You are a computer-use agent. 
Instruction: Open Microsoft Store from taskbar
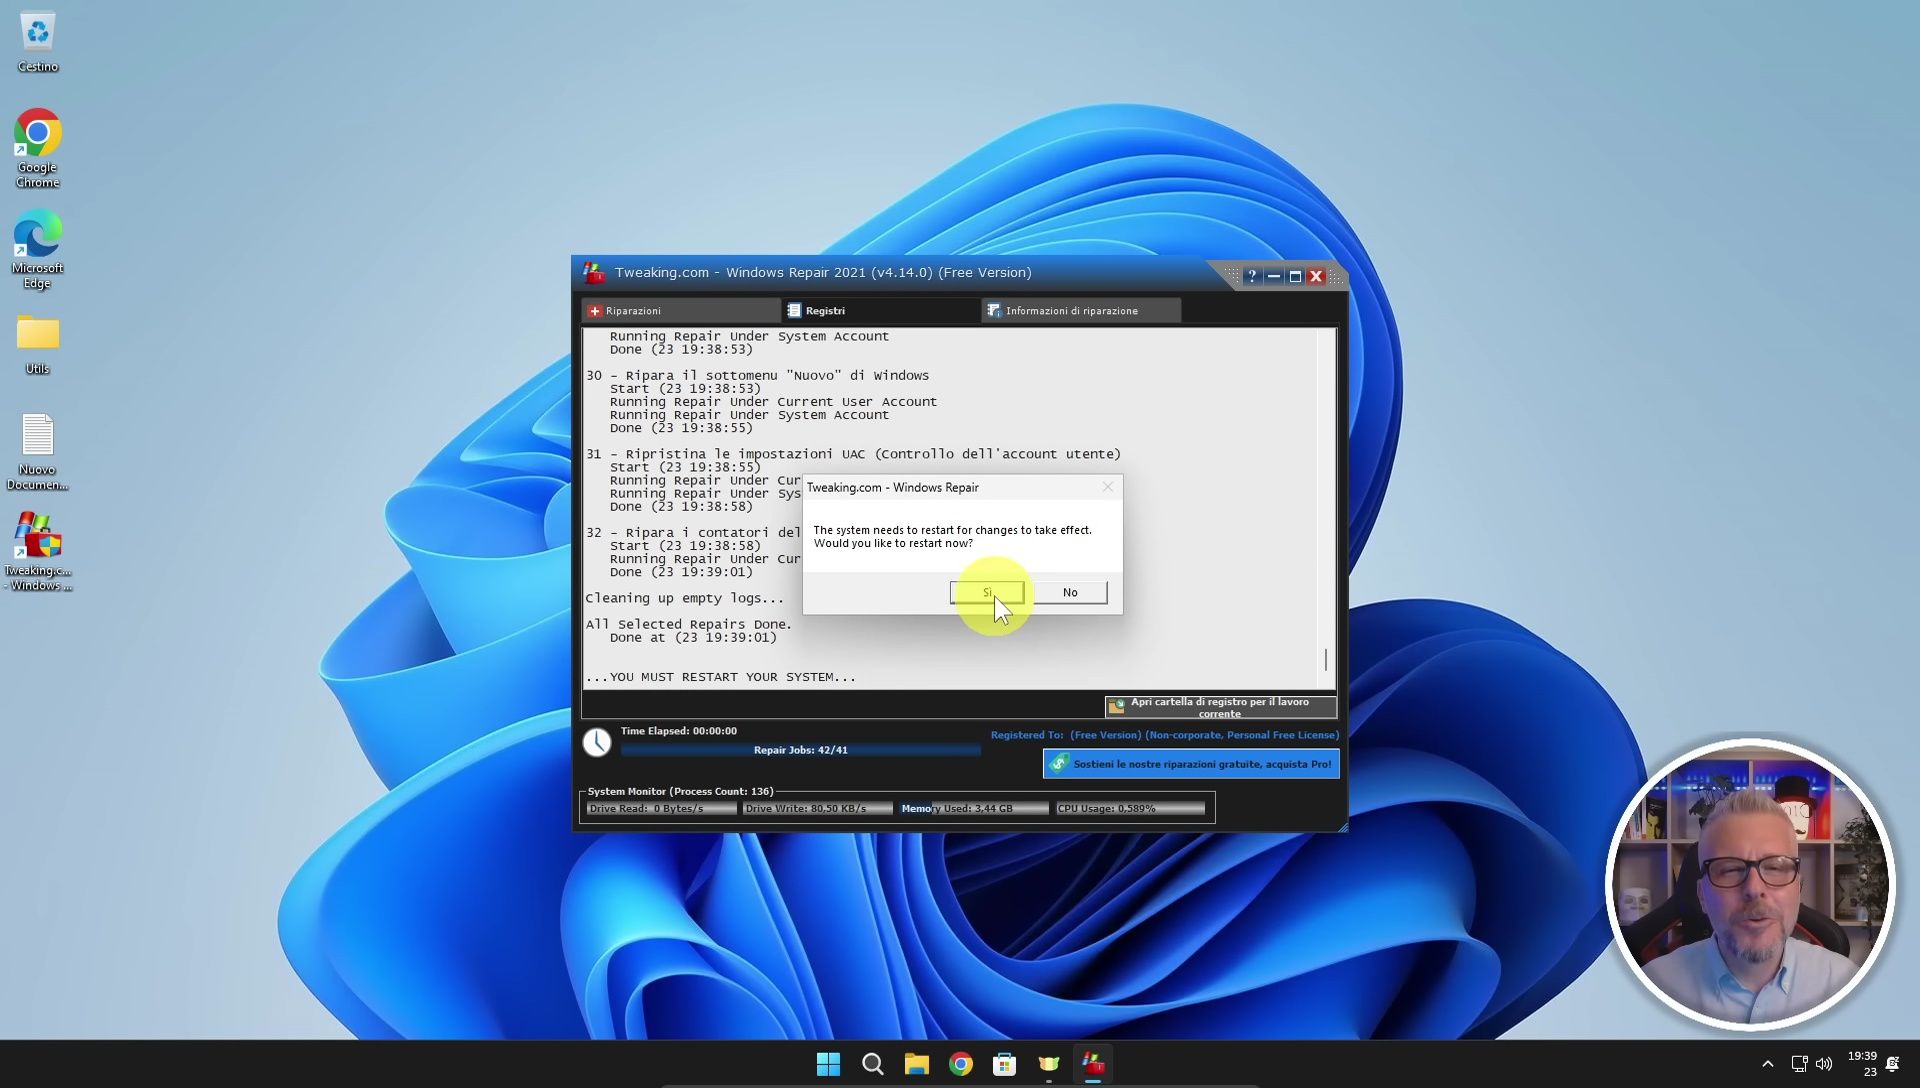[x=1004, y=1064]
